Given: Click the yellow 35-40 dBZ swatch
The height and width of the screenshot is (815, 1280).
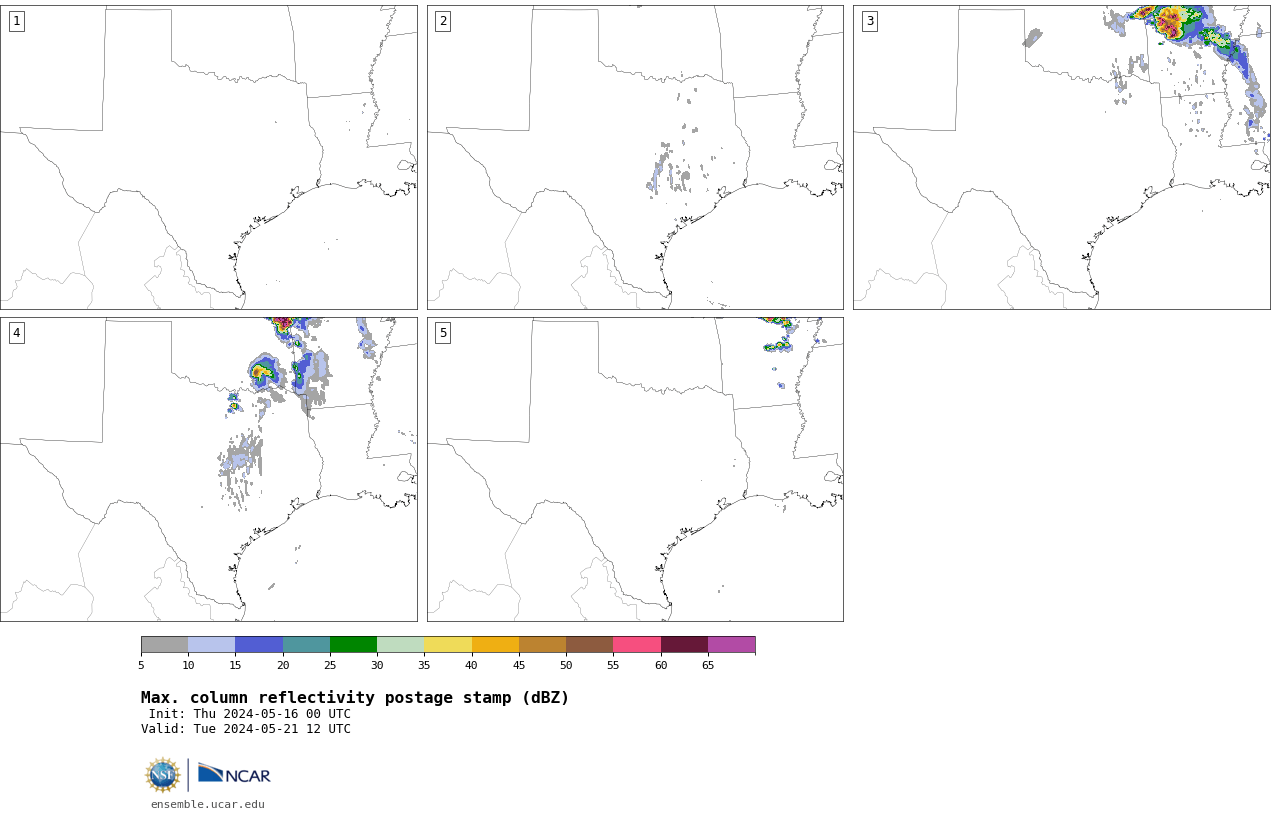Looking at the screenshot, I should point(448,645).
